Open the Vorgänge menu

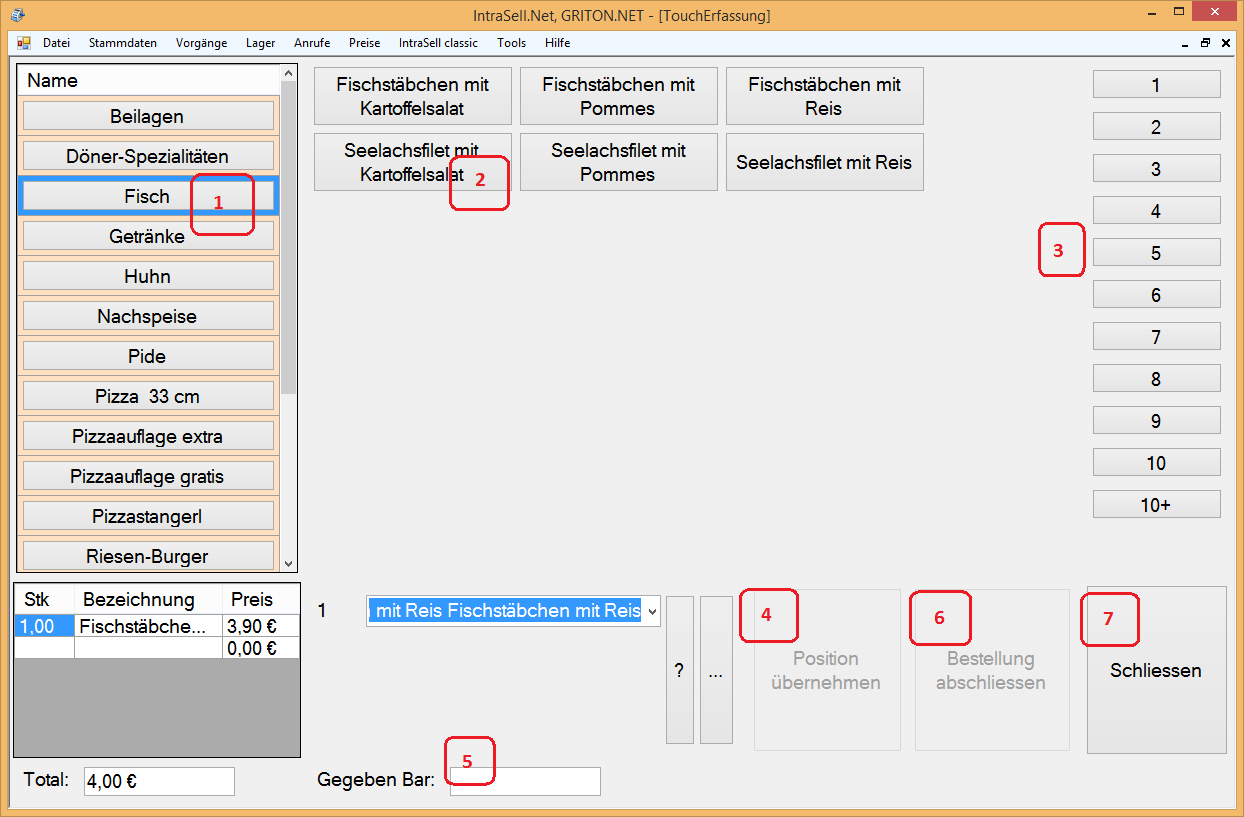pos(201,43)
